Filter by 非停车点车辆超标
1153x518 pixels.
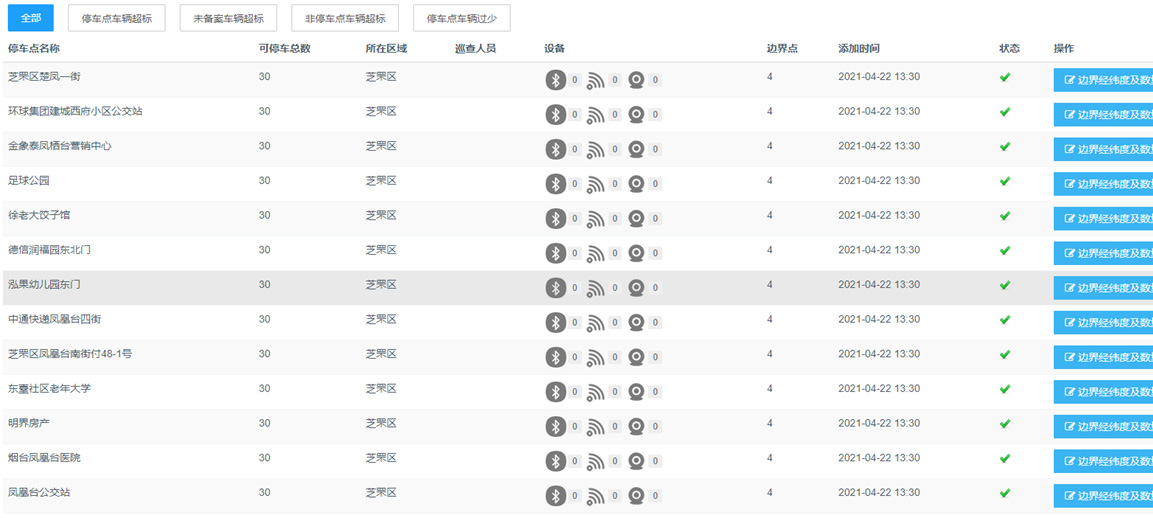tap(345, 18)
